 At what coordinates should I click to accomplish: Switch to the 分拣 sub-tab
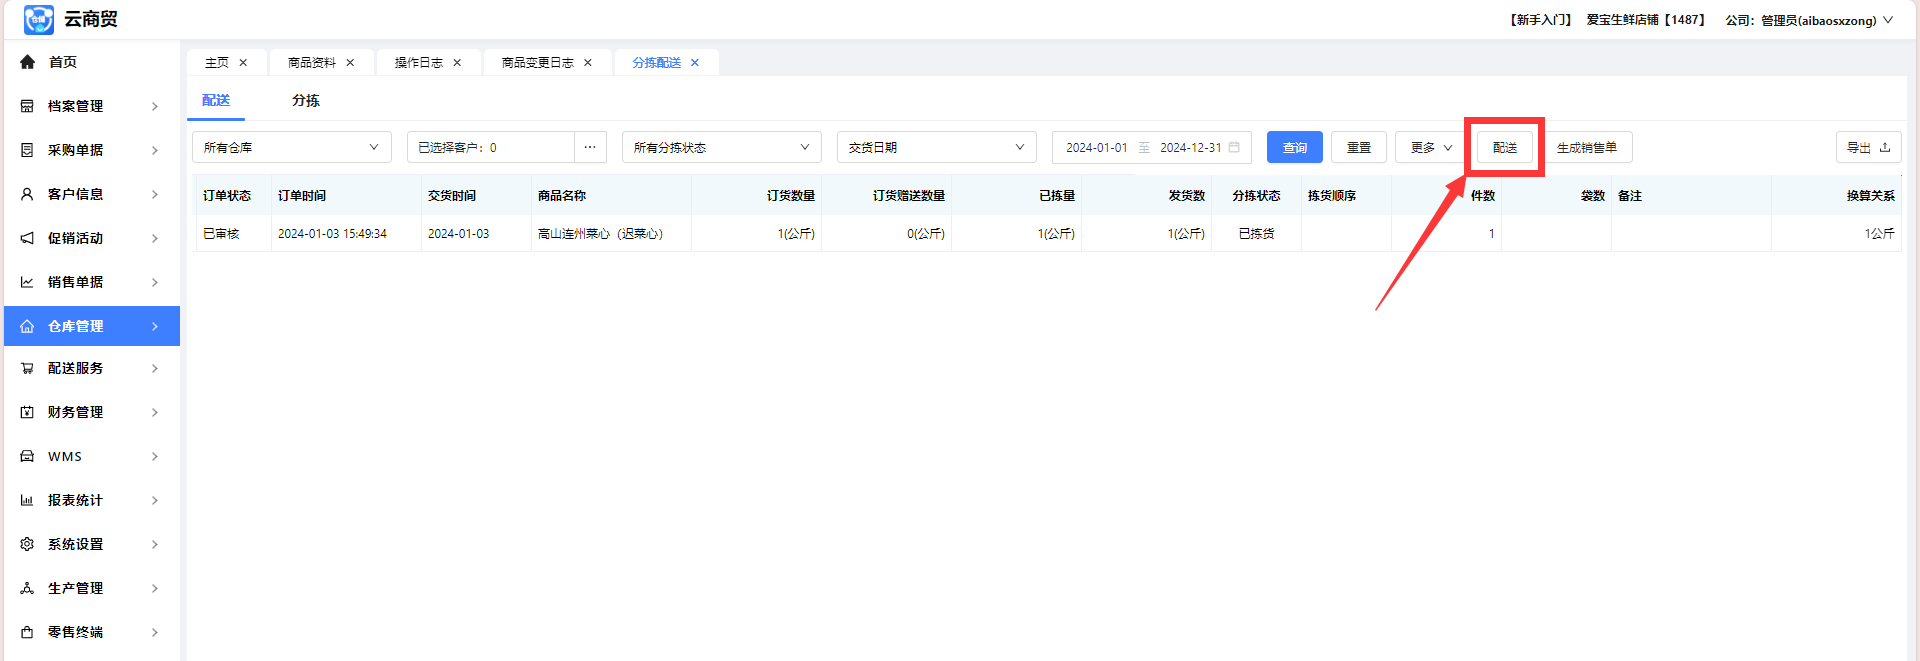[x=306, y=101]
